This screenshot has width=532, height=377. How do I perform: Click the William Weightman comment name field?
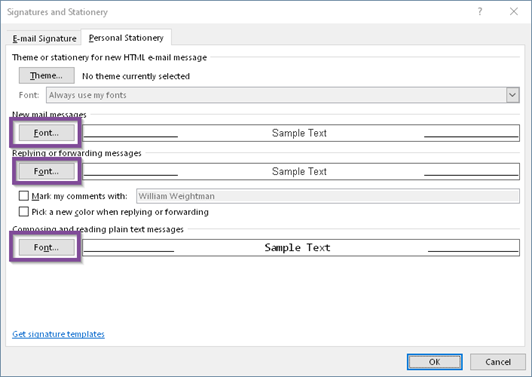328,196
